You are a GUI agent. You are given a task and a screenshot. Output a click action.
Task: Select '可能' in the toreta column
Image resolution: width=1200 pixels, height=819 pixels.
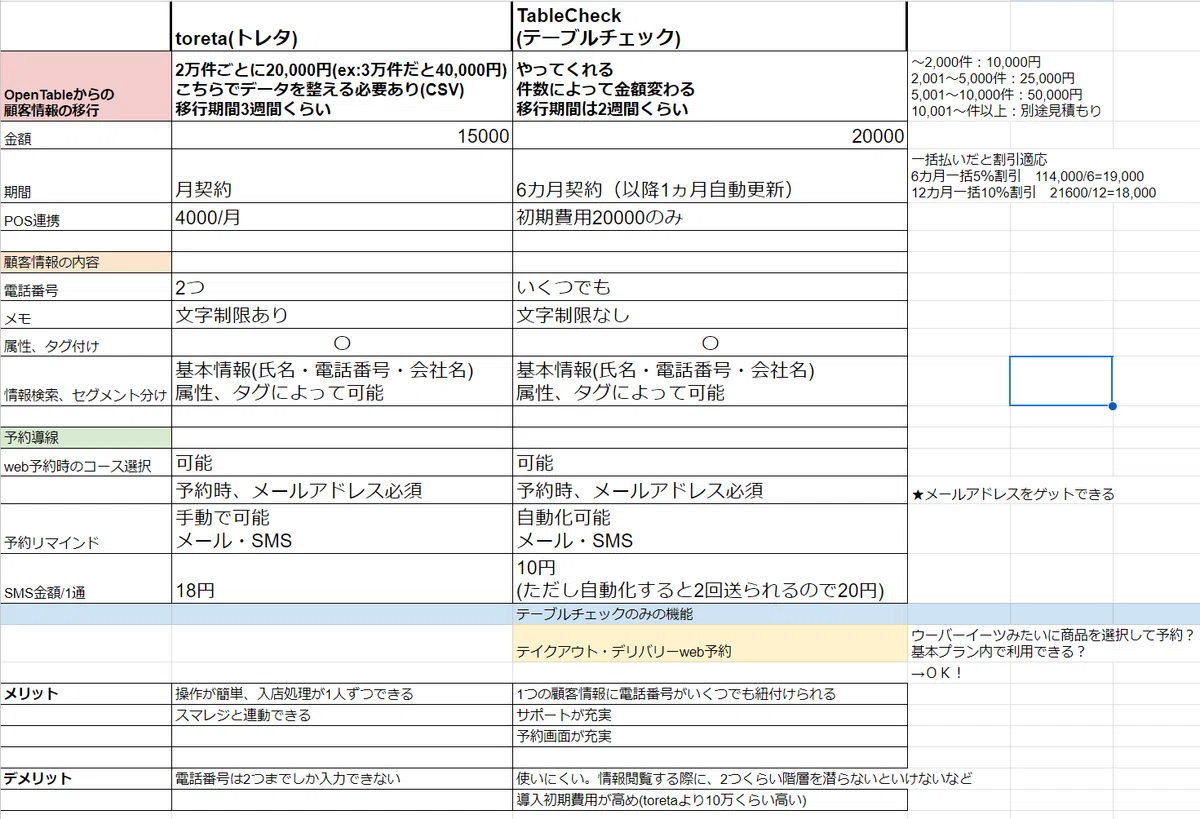click(x=341, y=463)
